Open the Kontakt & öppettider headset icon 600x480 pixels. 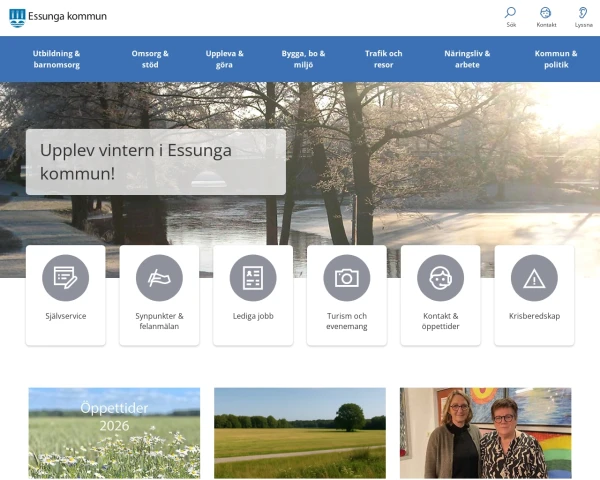click(x=440, y=278)
